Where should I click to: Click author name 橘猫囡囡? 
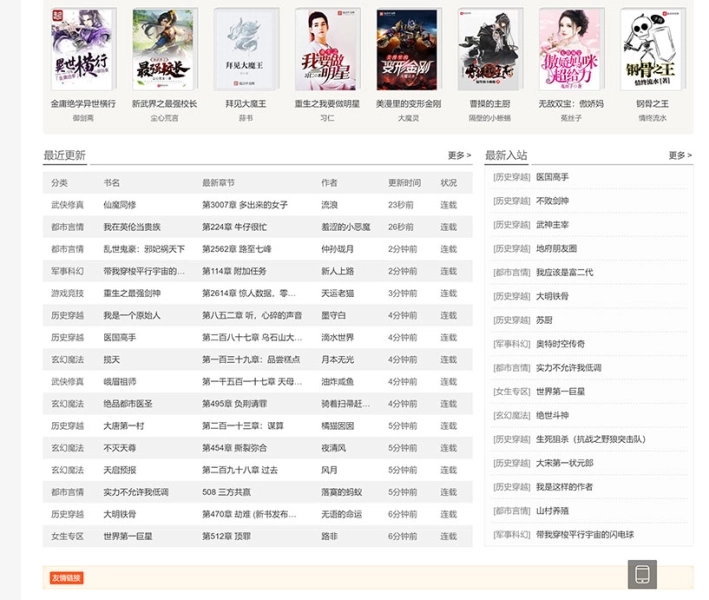point(338,426)
